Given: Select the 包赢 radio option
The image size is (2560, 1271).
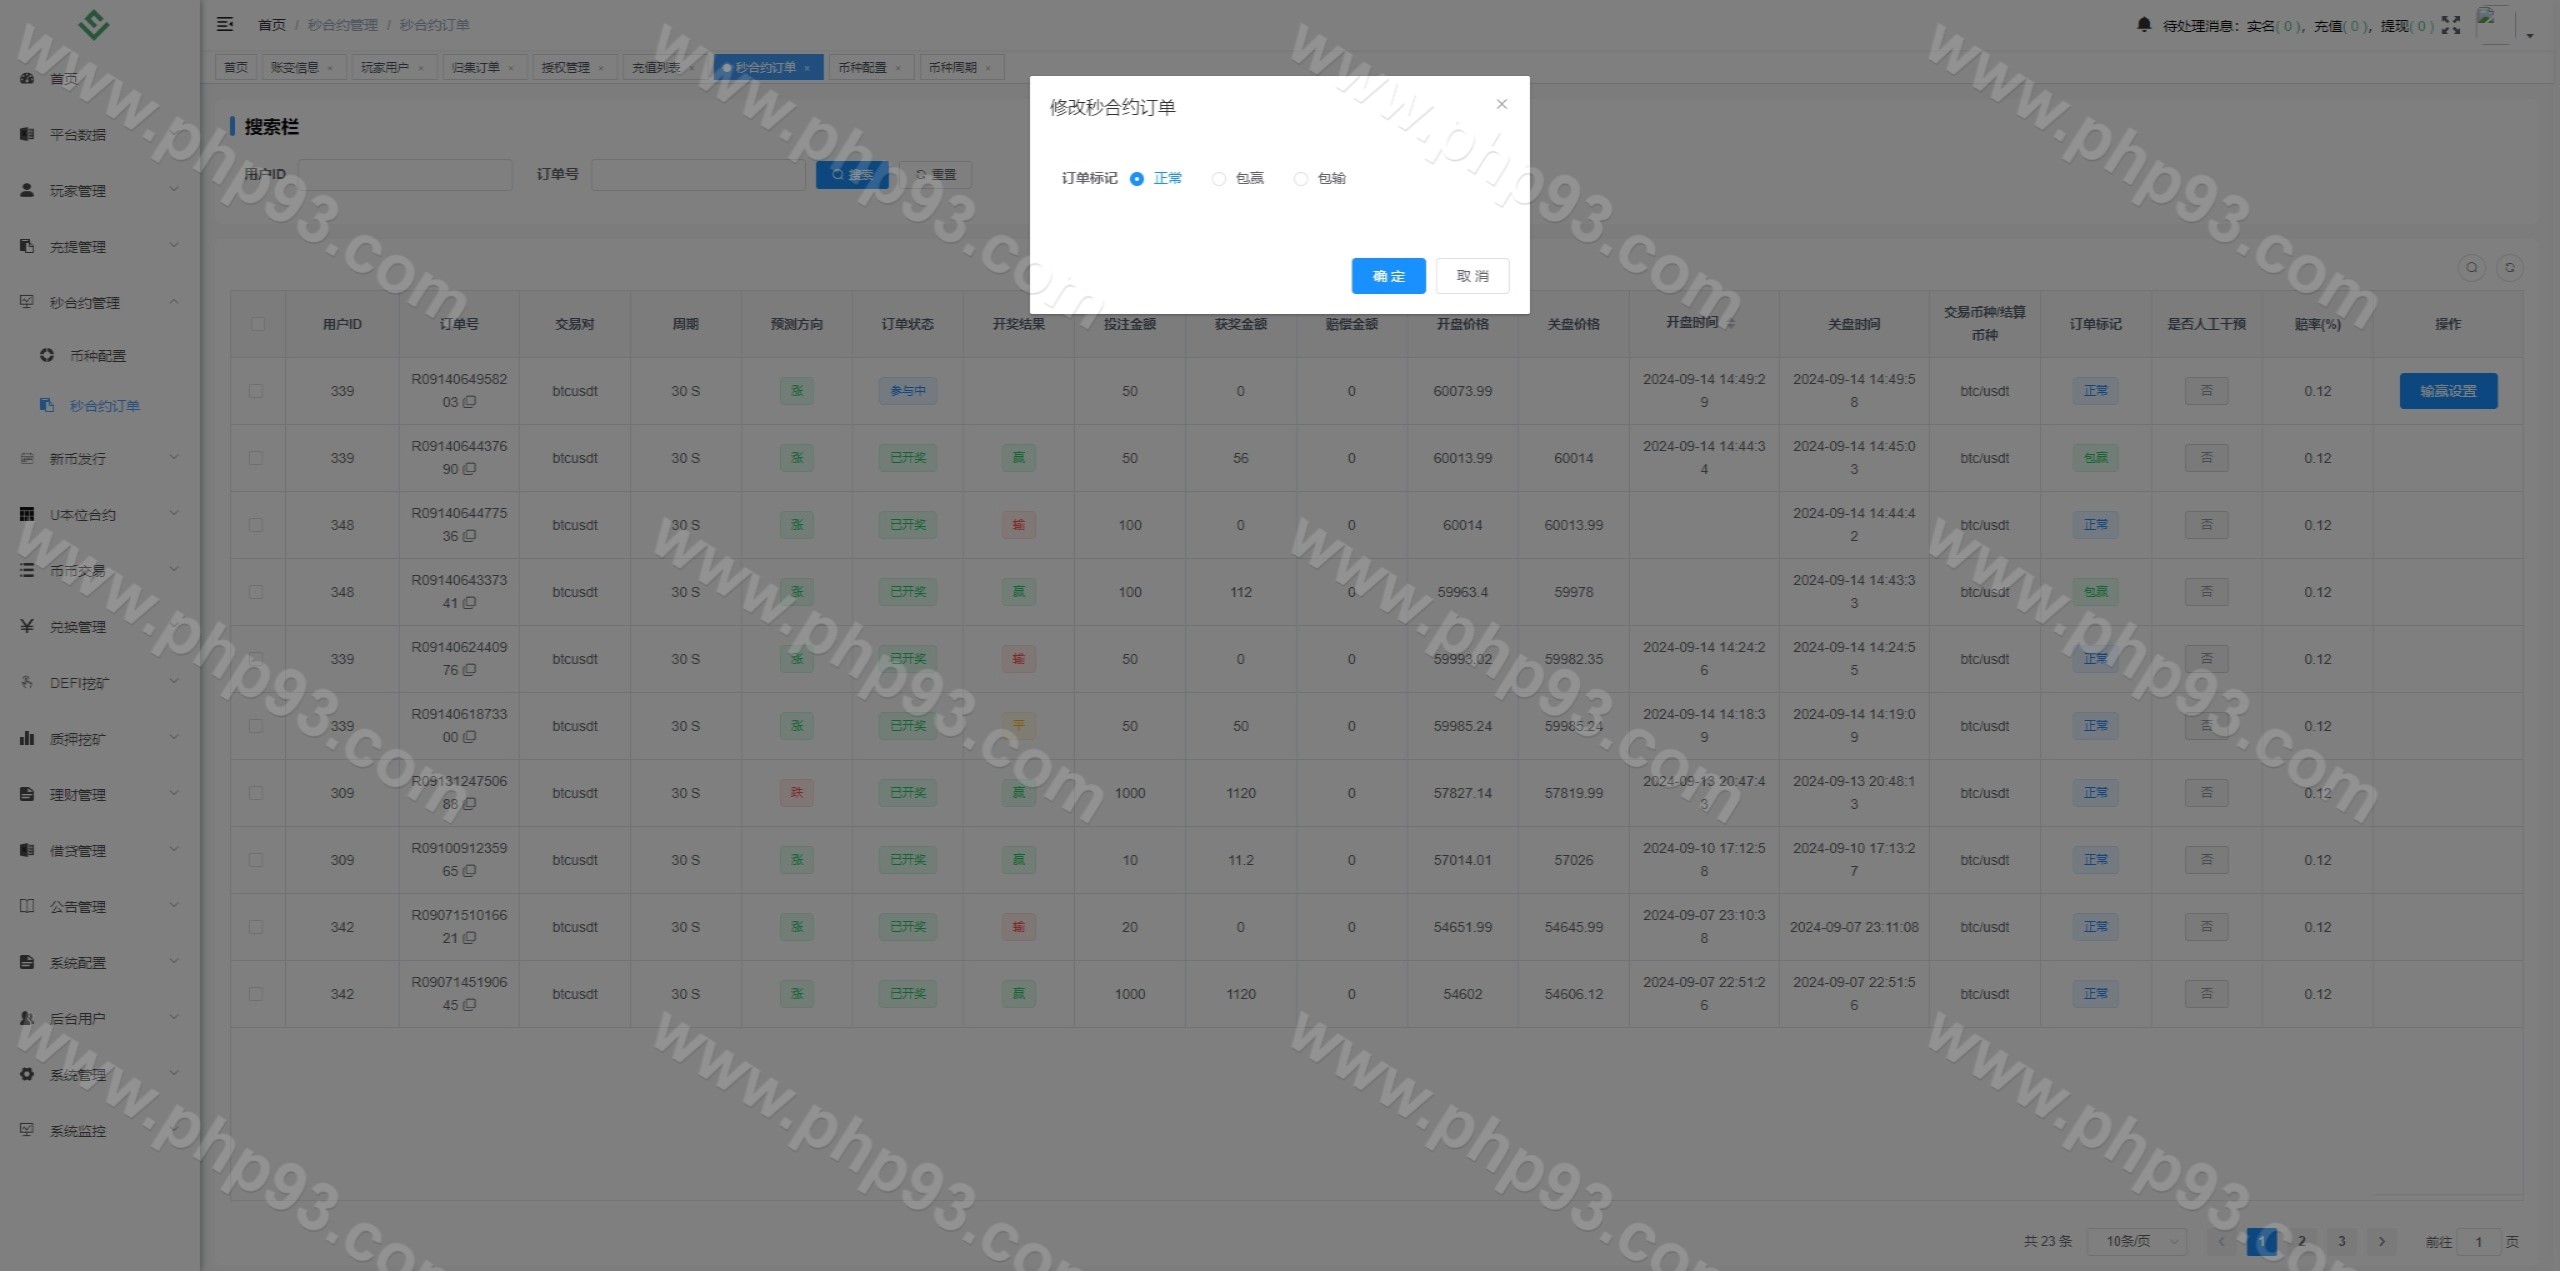Looking at the screenshot, I should click(x=1218, y=179).
